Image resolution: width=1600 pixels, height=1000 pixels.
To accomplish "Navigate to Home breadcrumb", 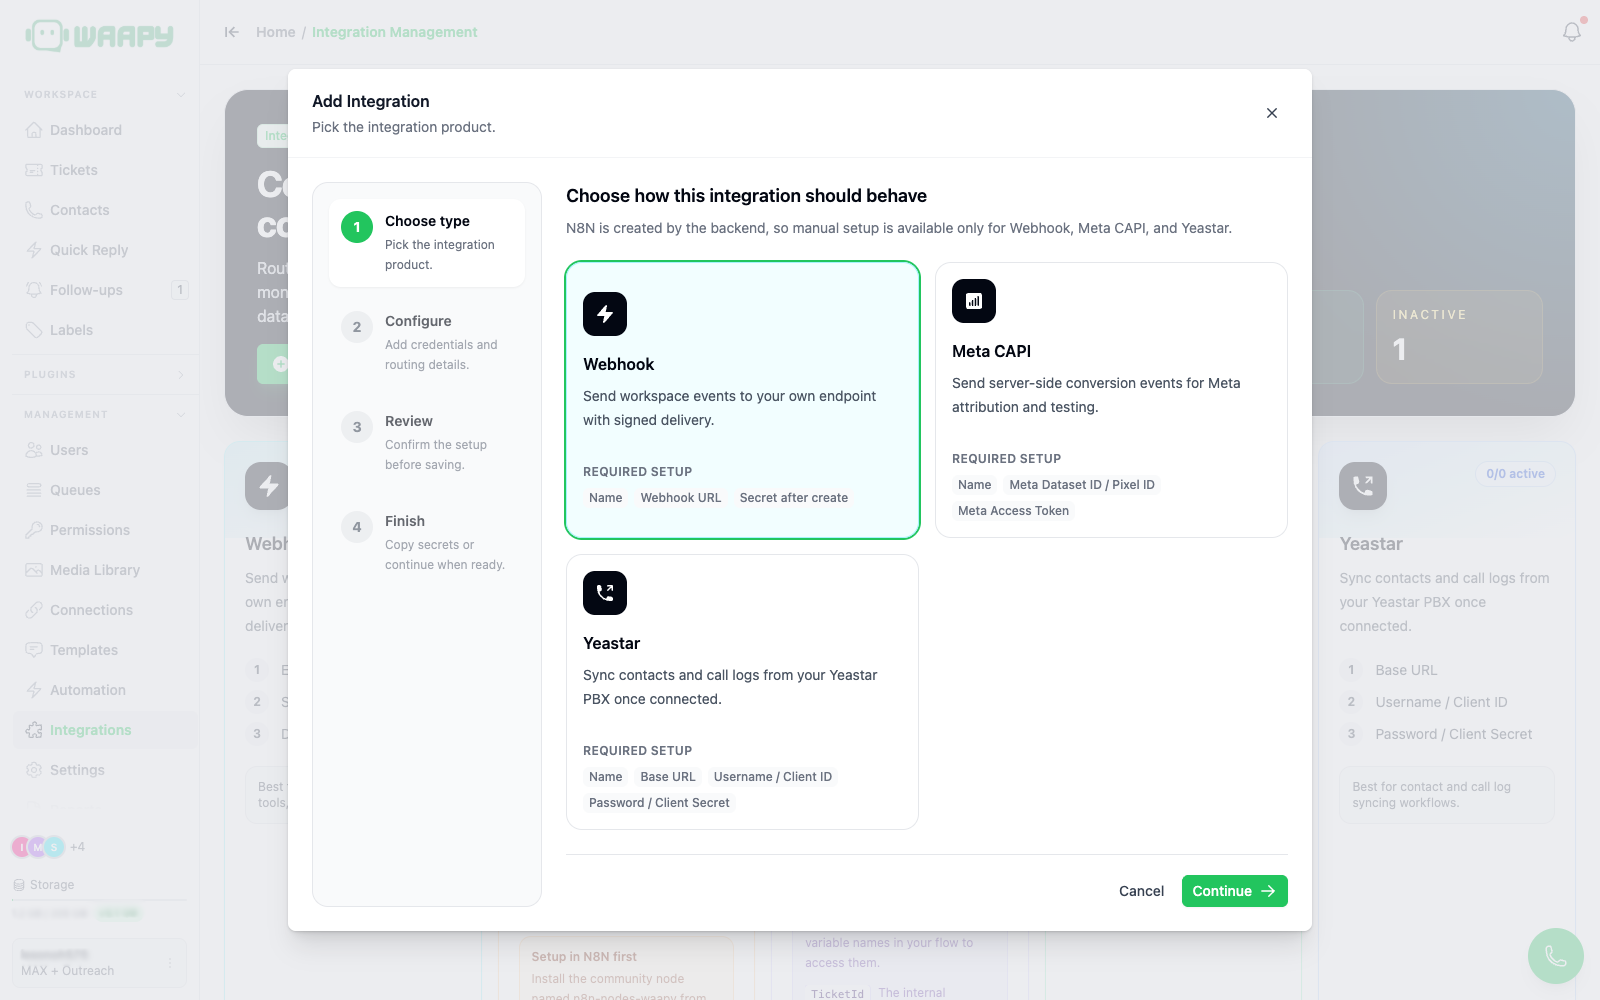I will click(275, 32).
